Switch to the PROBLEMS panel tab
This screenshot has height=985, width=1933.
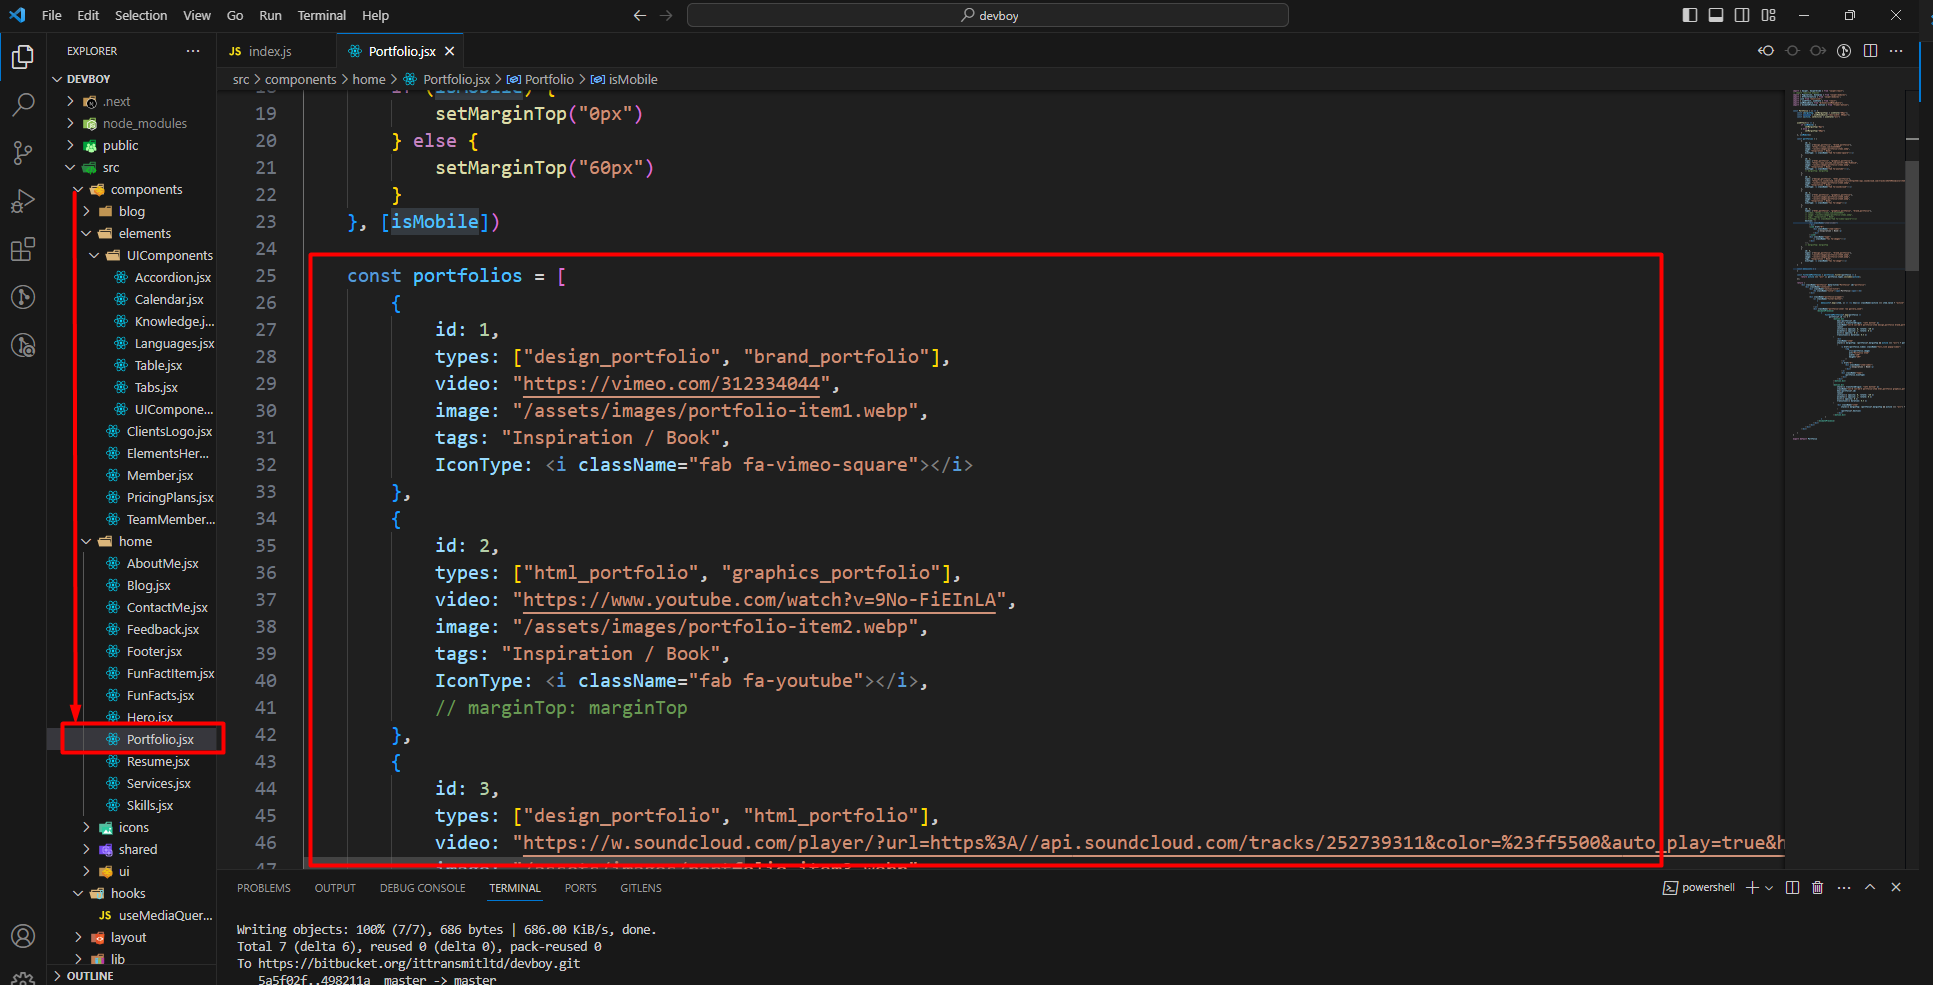pyautogui.click(x=264, y=888)
